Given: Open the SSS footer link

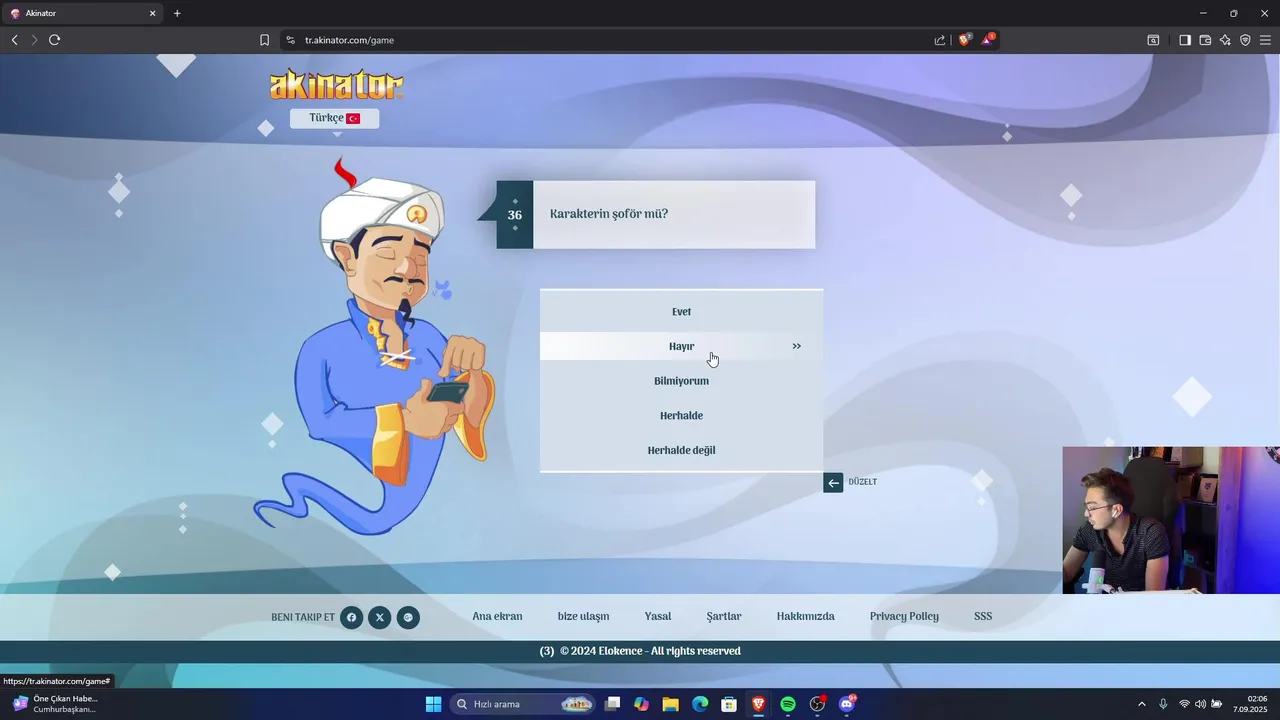Looking at the screenshot, I should click(x=983, y=616).
